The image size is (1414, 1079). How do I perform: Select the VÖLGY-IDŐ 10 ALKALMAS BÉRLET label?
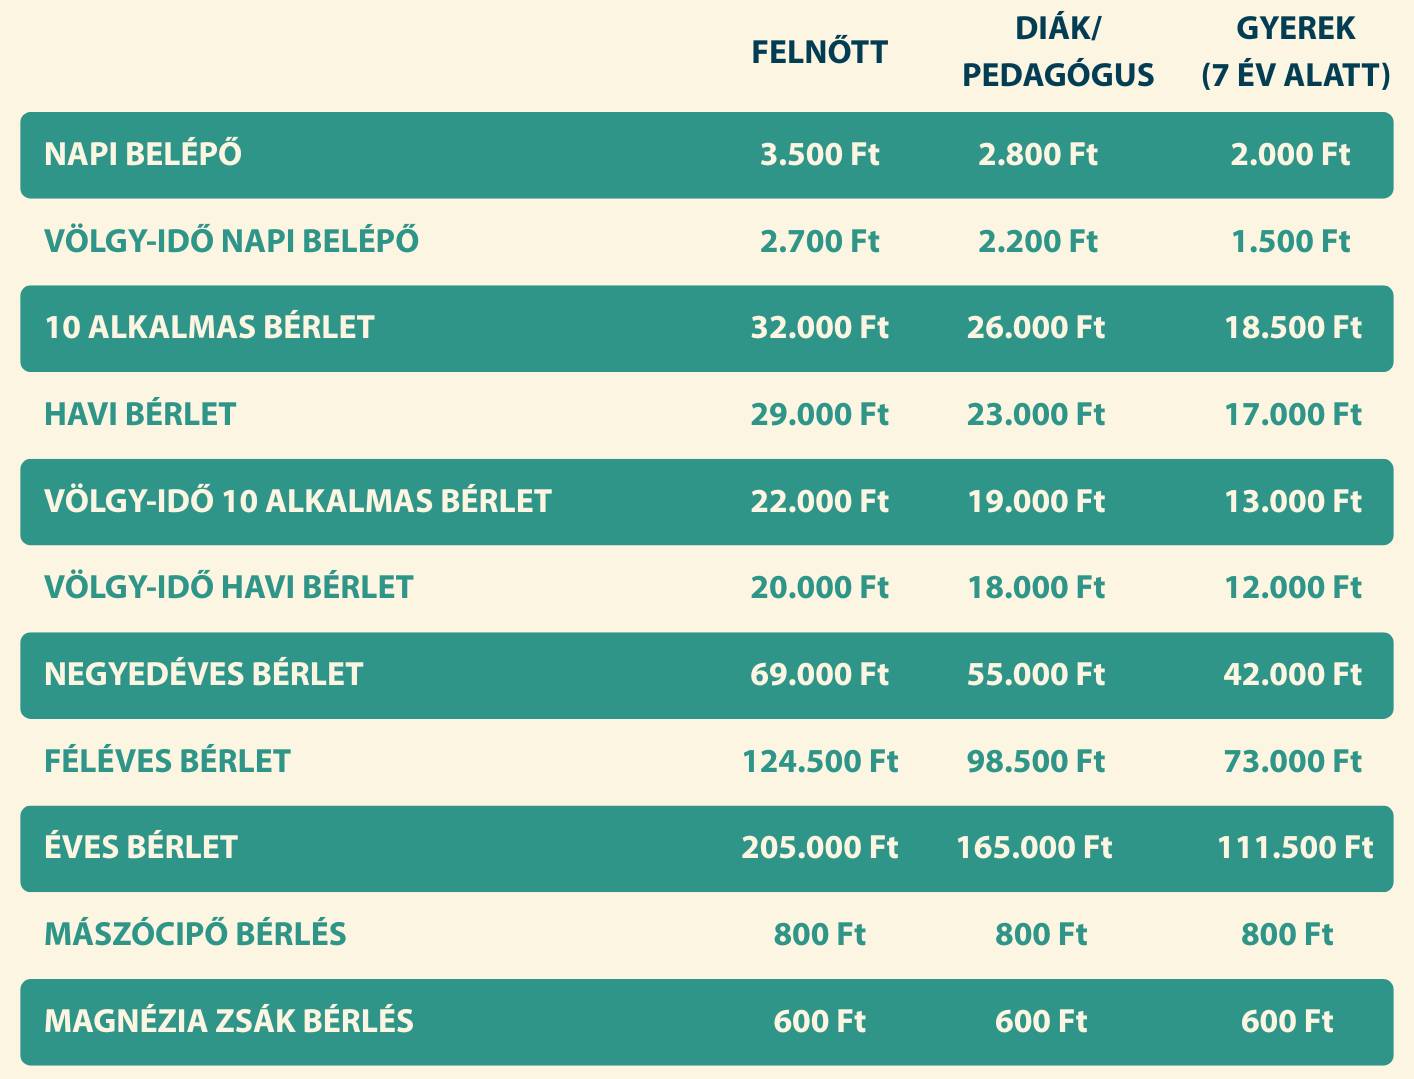pos(297,502)
